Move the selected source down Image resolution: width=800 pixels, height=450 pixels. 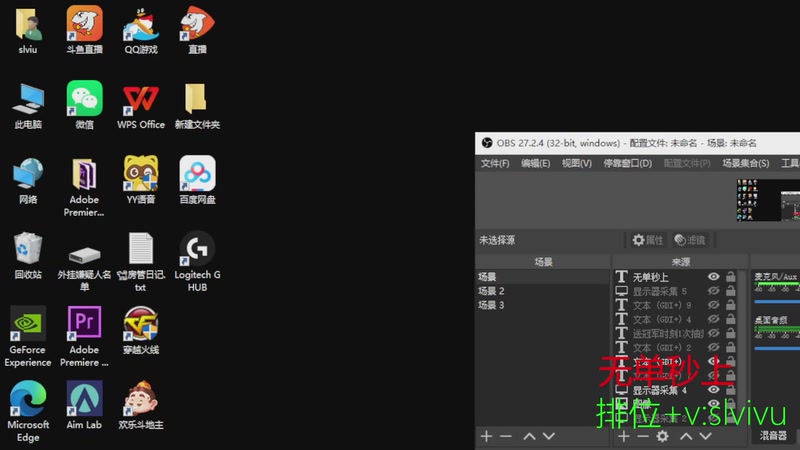[x=705, y=436]
